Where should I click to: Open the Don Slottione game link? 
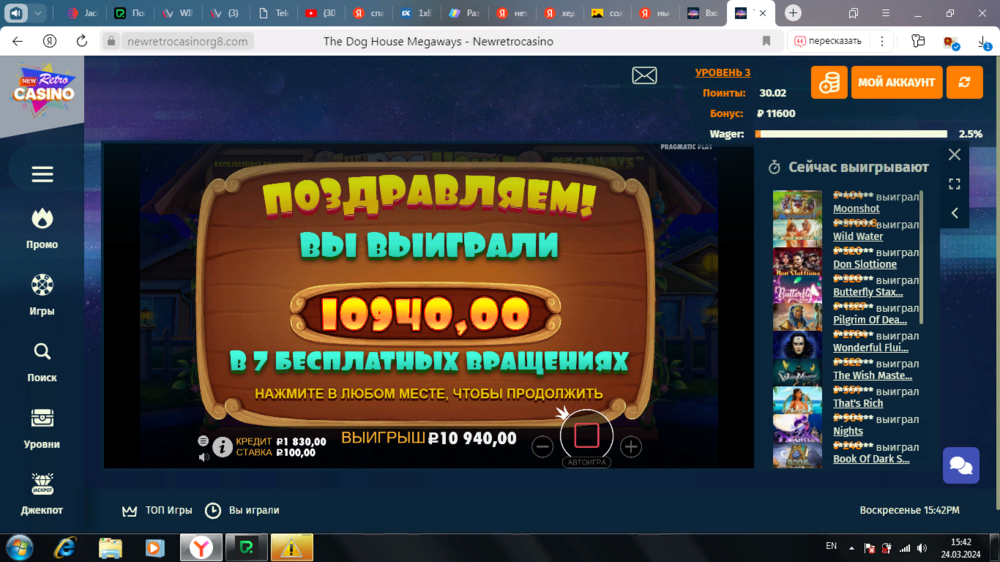[x=864, y=264]
